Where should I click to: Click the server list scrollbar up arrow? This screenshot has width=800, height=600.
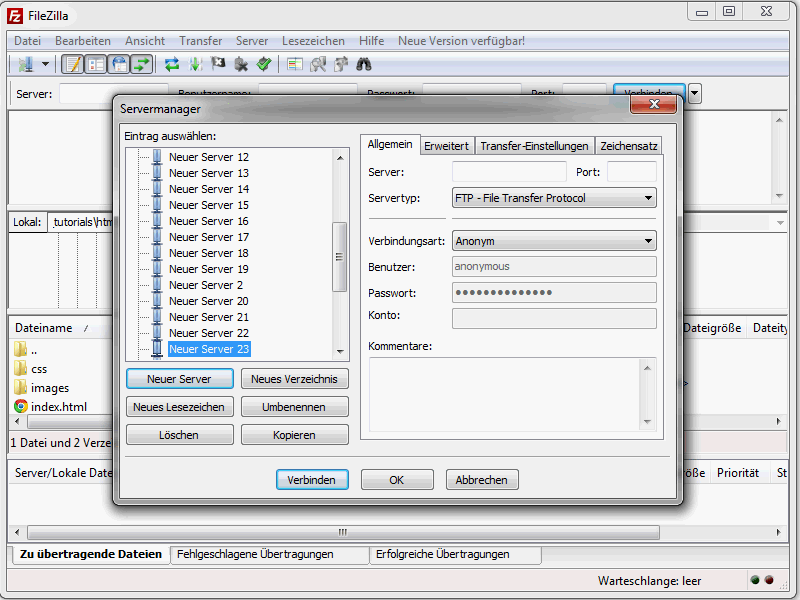tap(340, 158)
